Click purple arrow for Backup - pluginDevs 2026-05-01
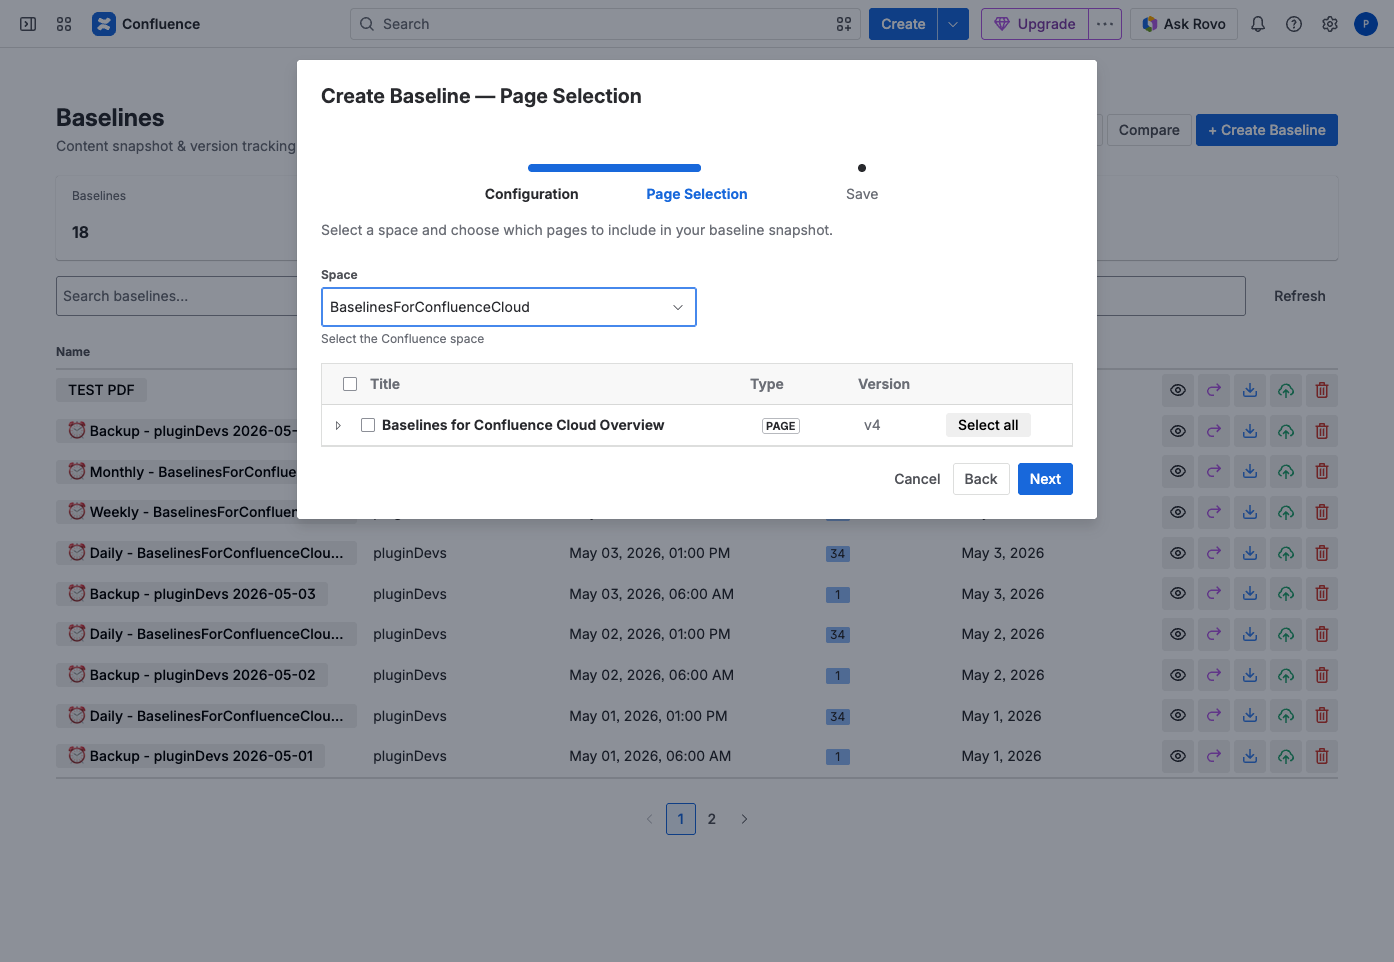Viewport: 1394px width, 962px height. pyautogui.click(x=1214, y=756)
